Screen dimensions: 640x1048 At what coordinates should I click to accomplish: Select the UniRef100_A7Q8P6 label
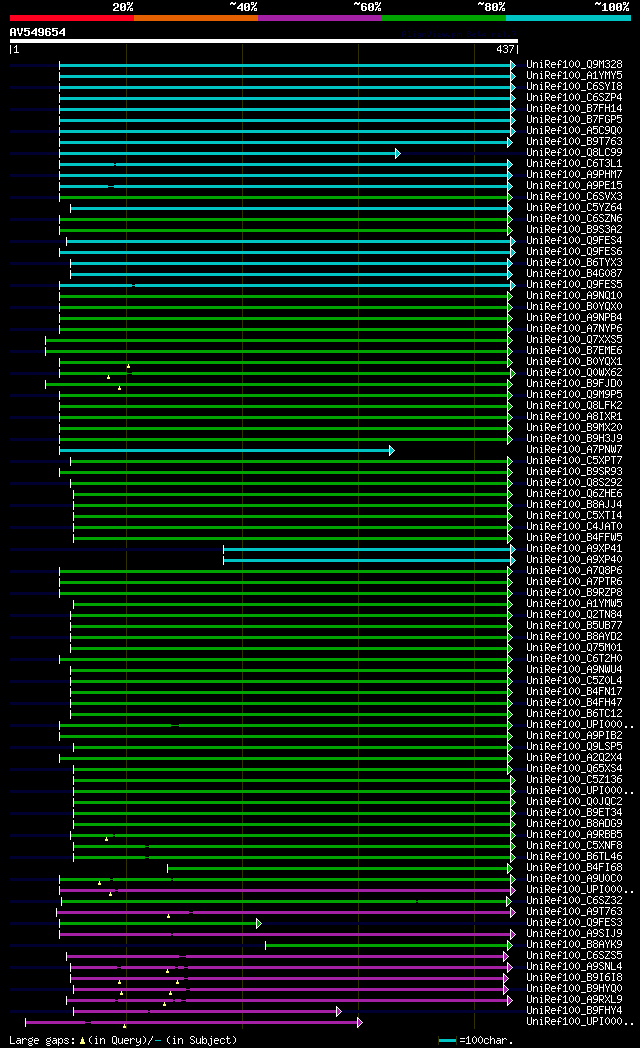(x=574, y=571)
